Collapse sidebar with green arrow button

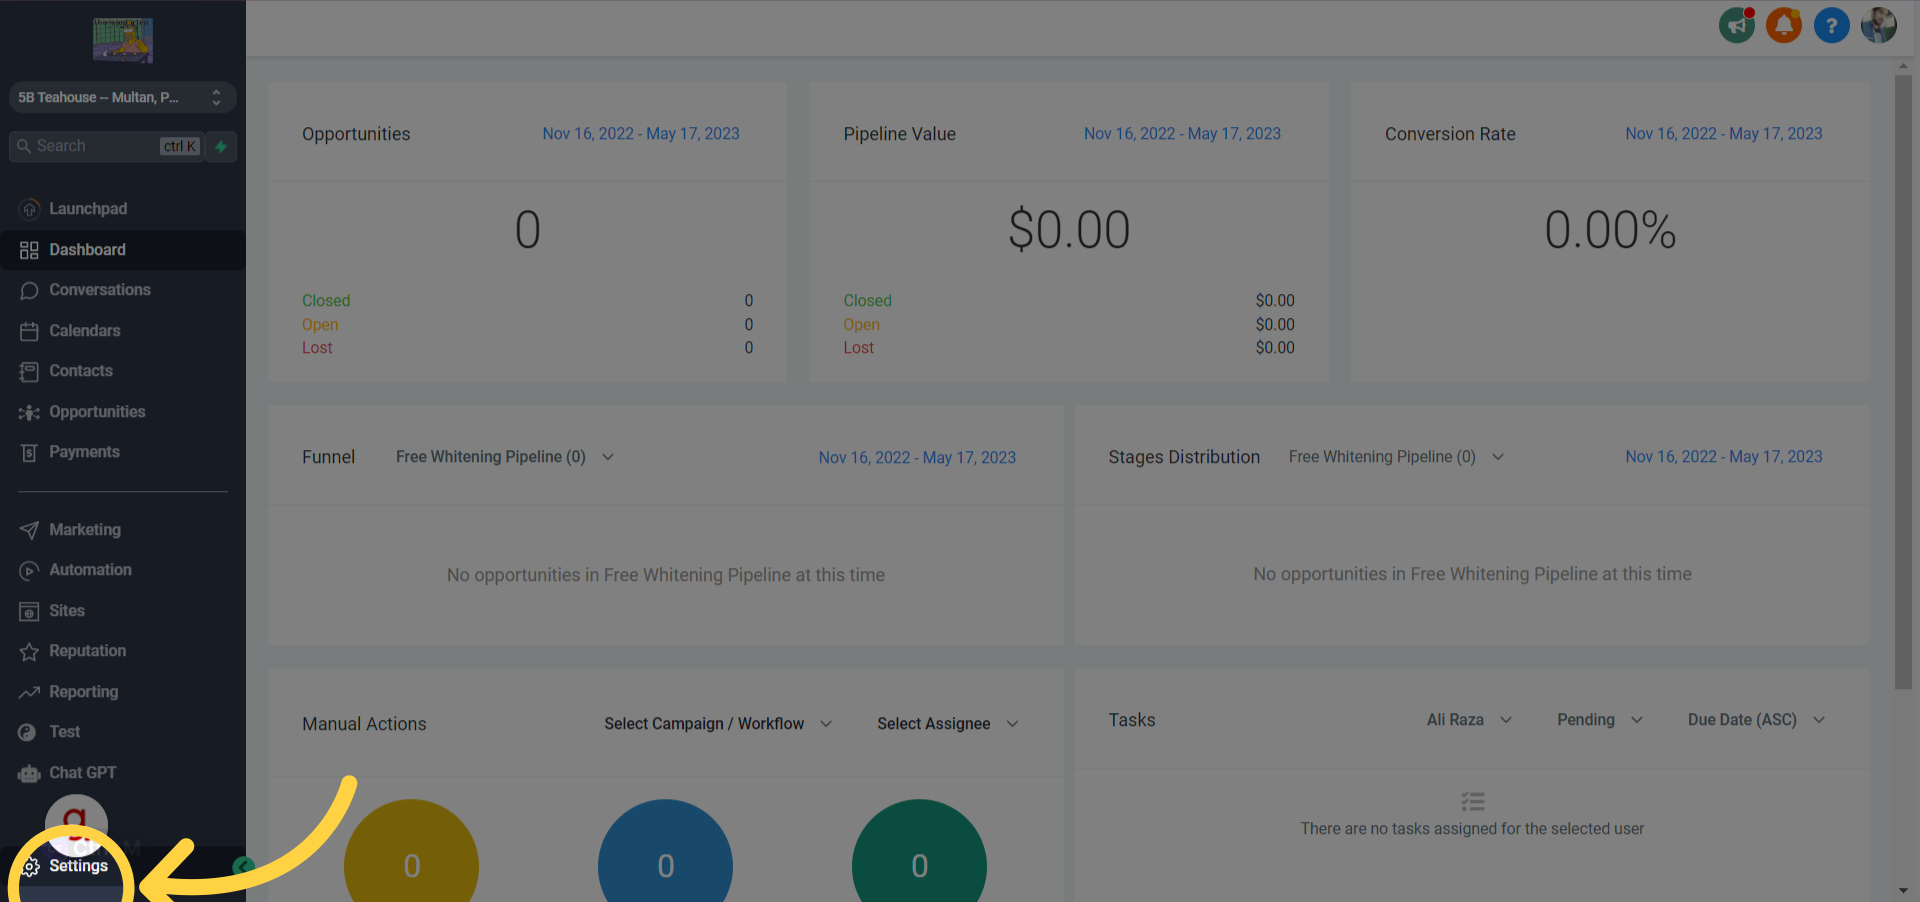coord(243,866)
